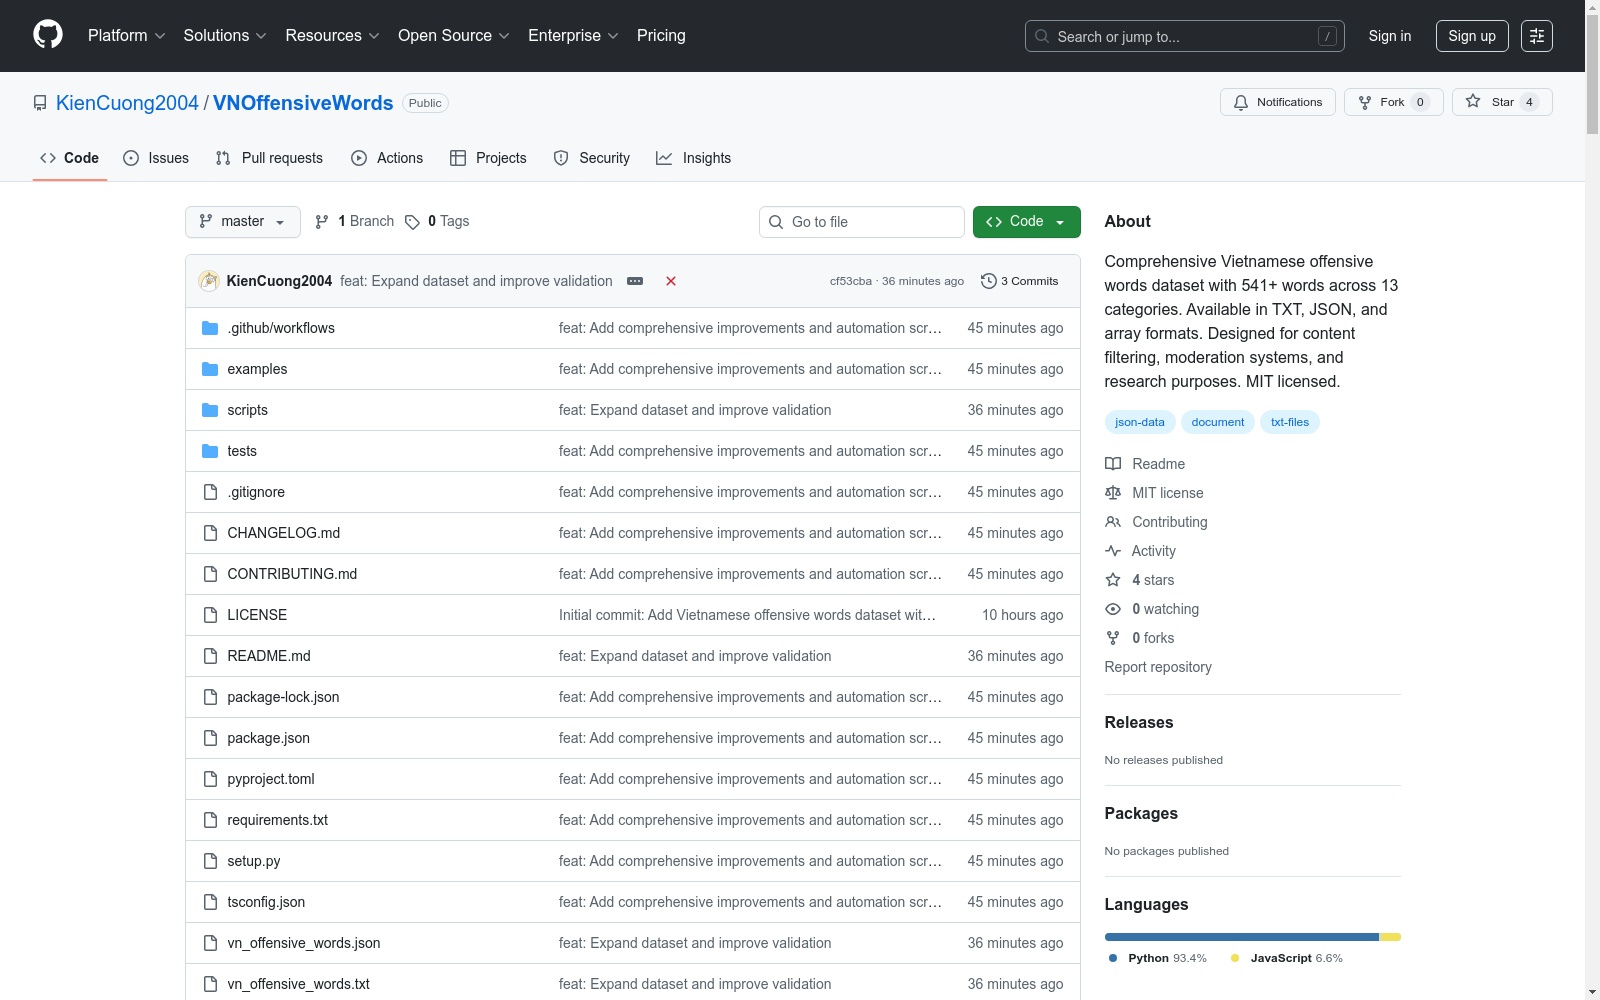Expand the Platform menu
This screenshot has width=1600, height=1000.
[x=127, y=36]
